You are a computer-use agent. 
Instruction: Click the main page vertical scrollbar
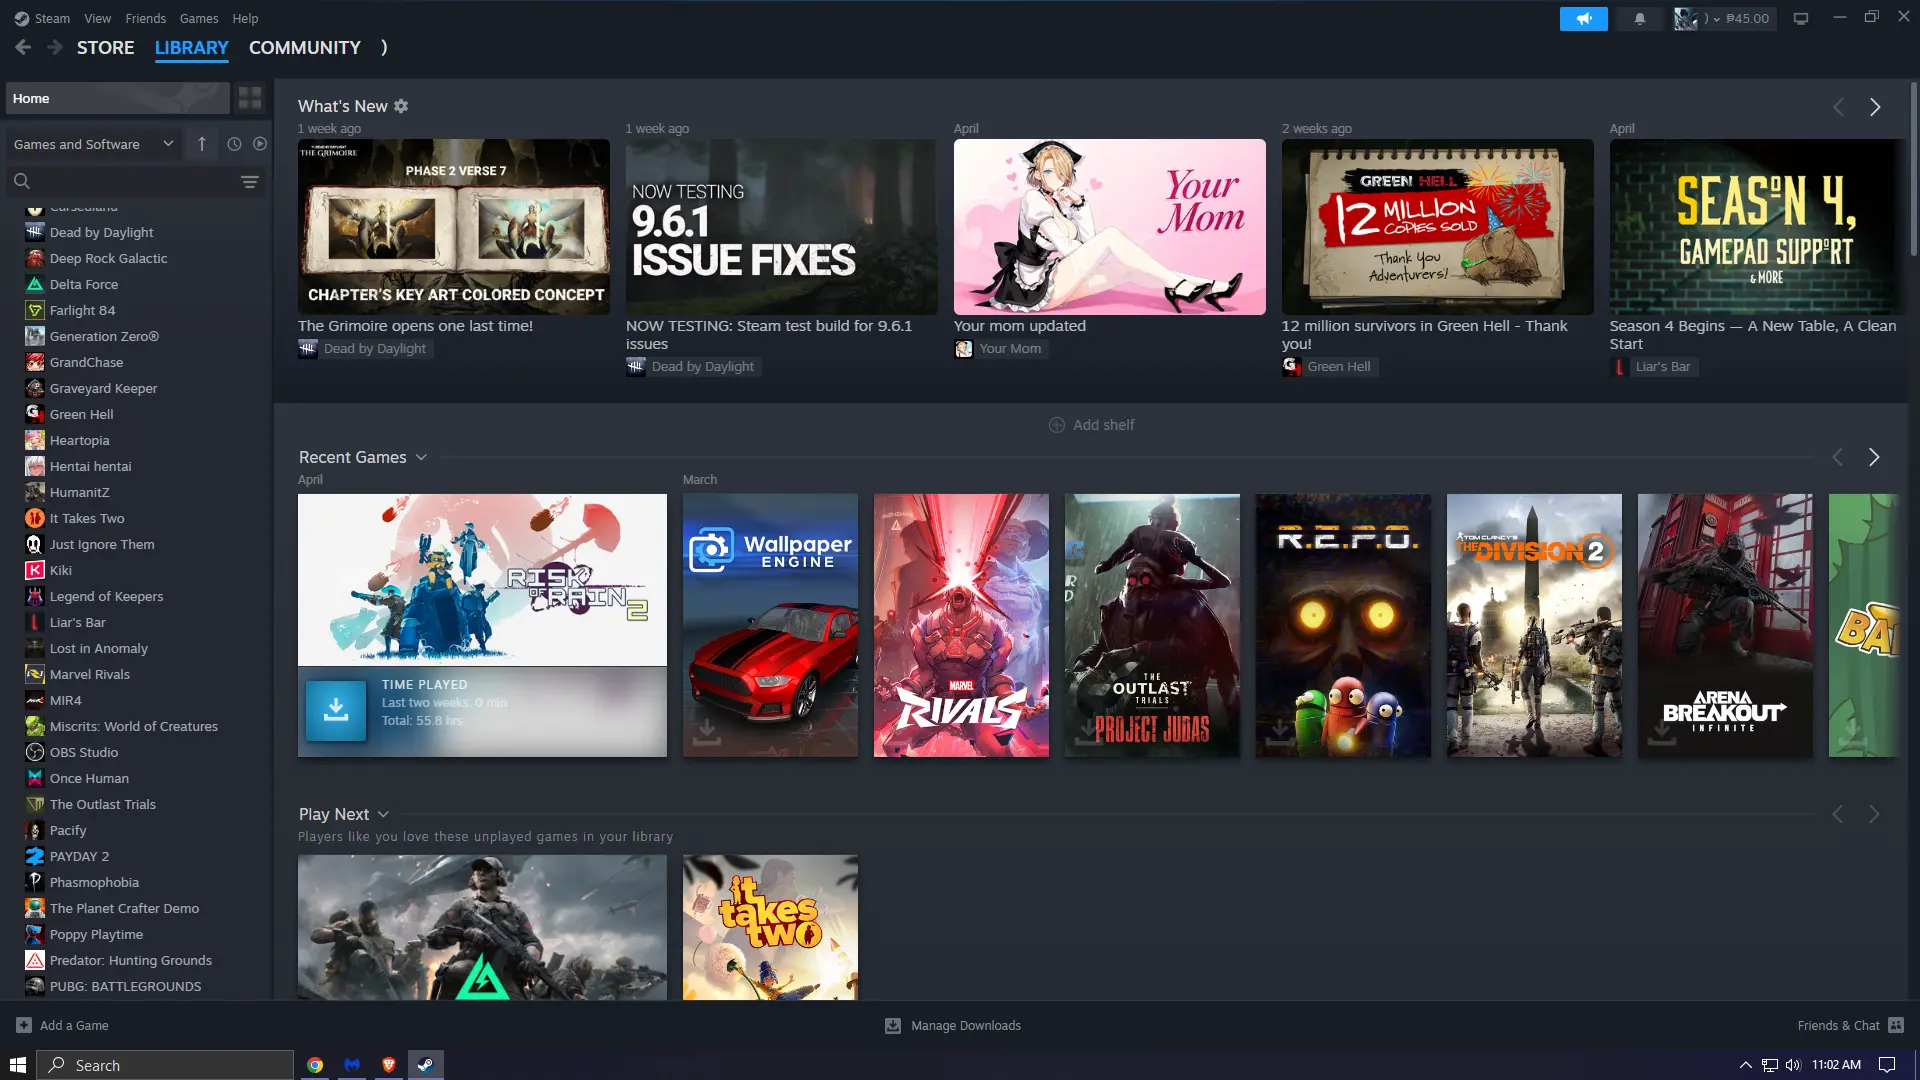(x=1913, y=170)
